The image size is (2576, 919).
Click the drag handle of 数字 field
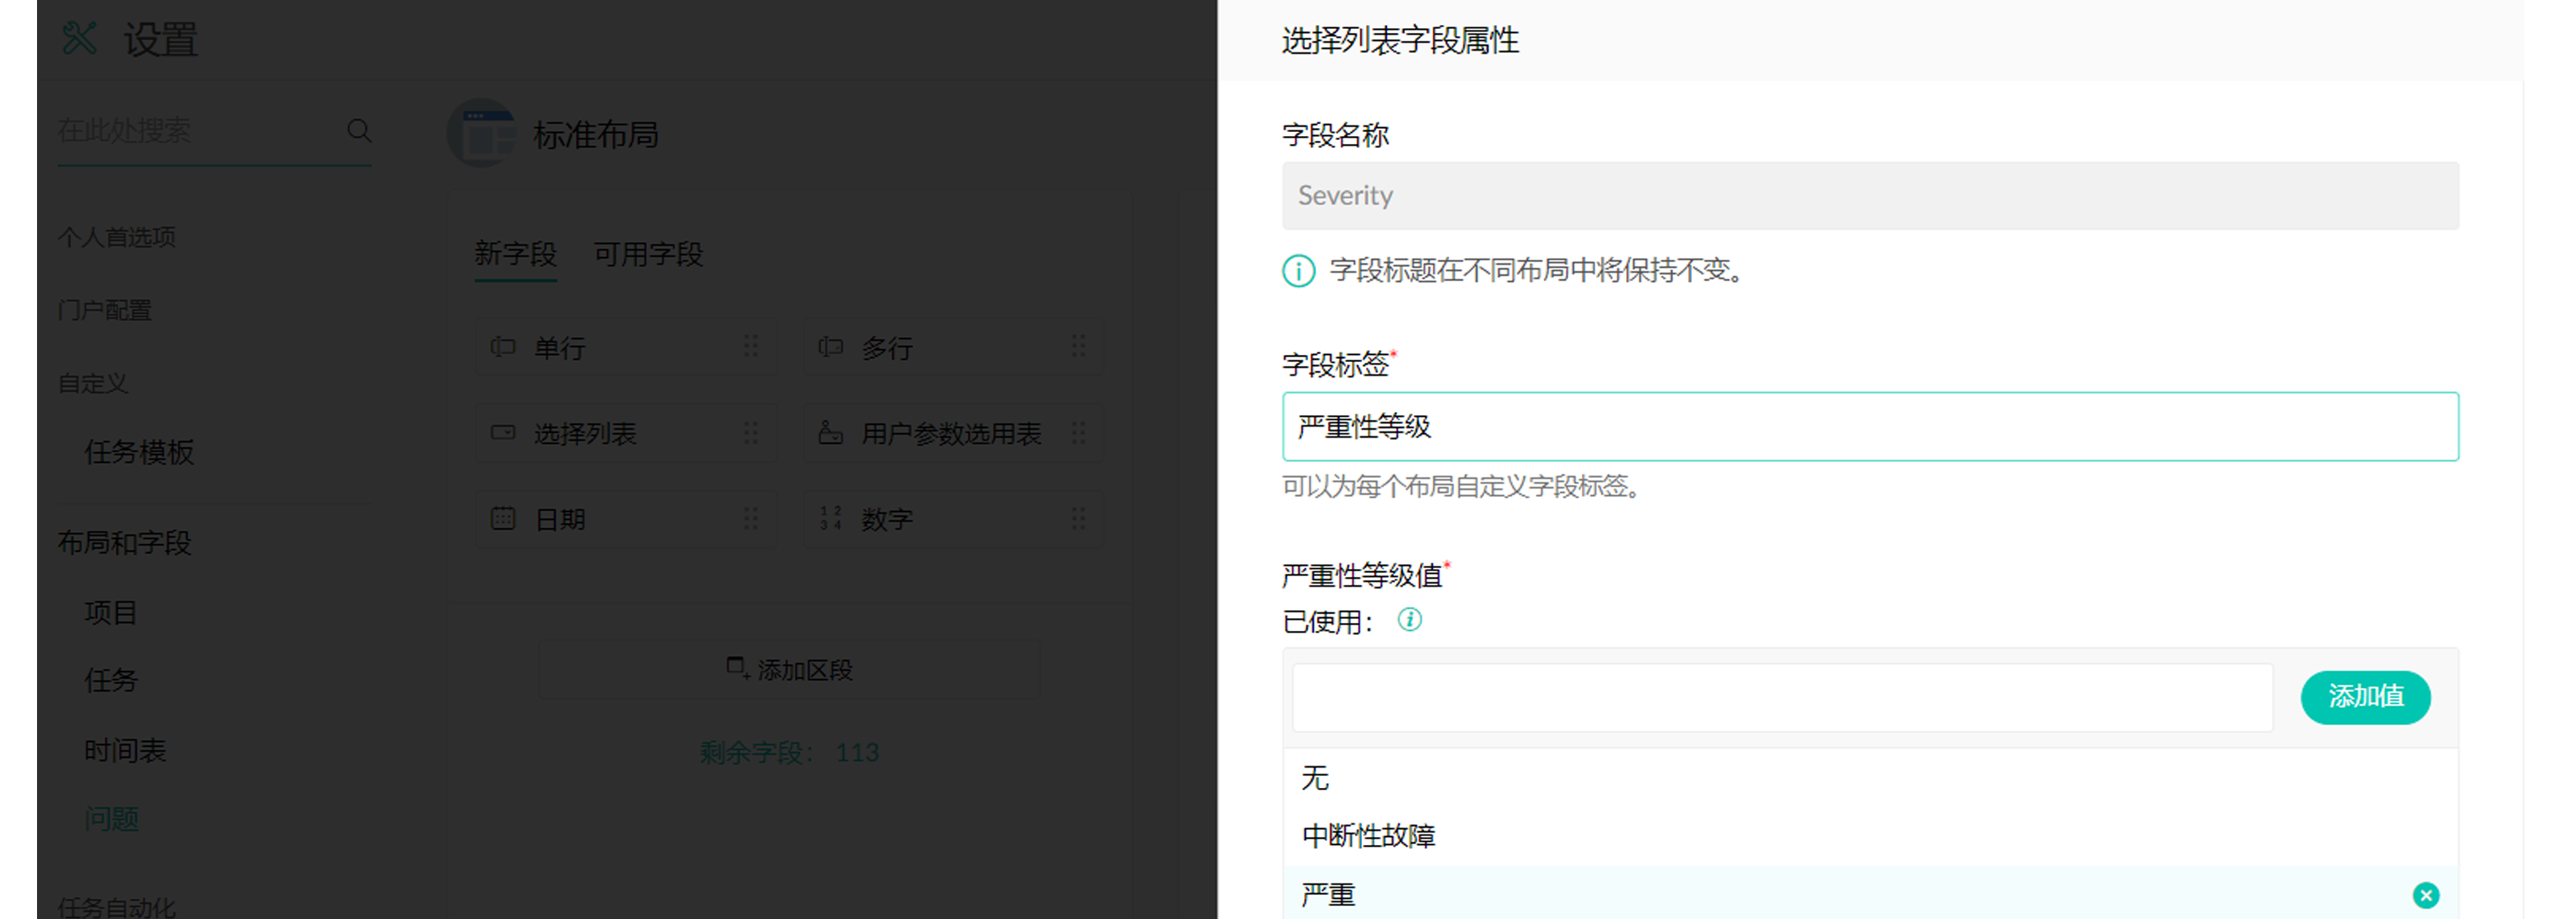[x=1078, y=518]
